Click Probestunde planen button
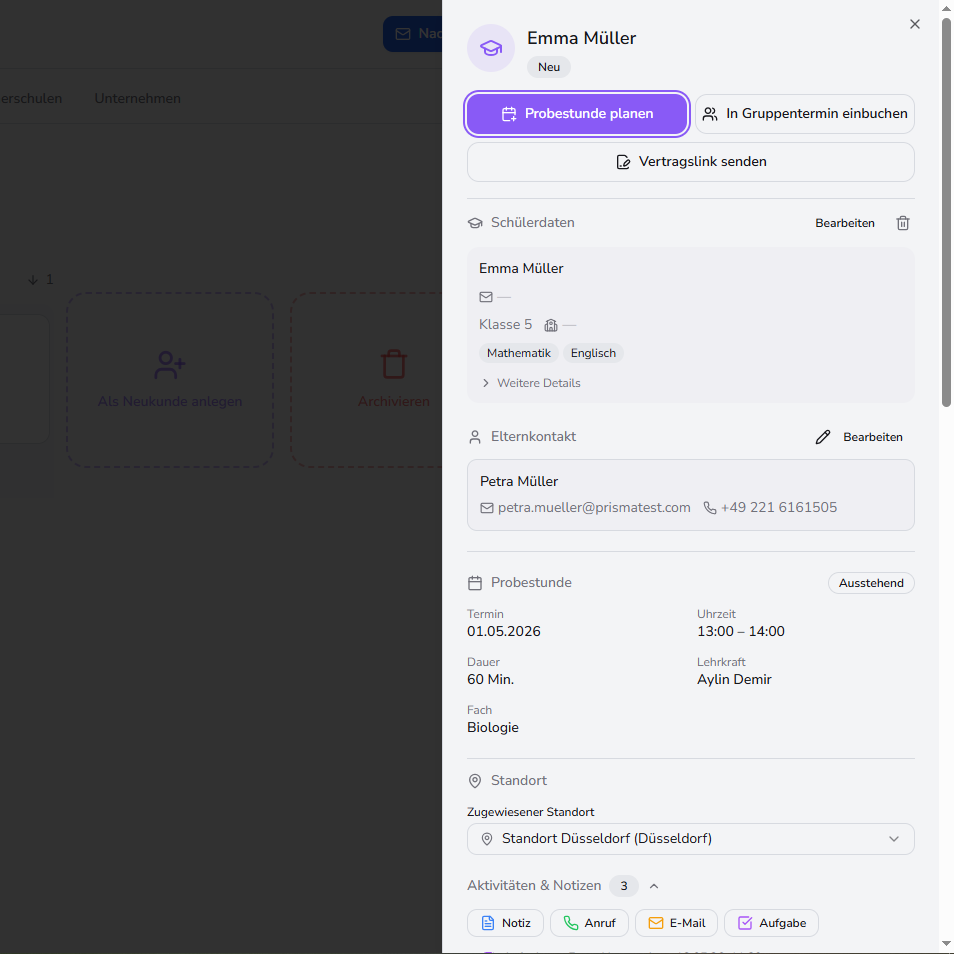 [x=577, y=114]
